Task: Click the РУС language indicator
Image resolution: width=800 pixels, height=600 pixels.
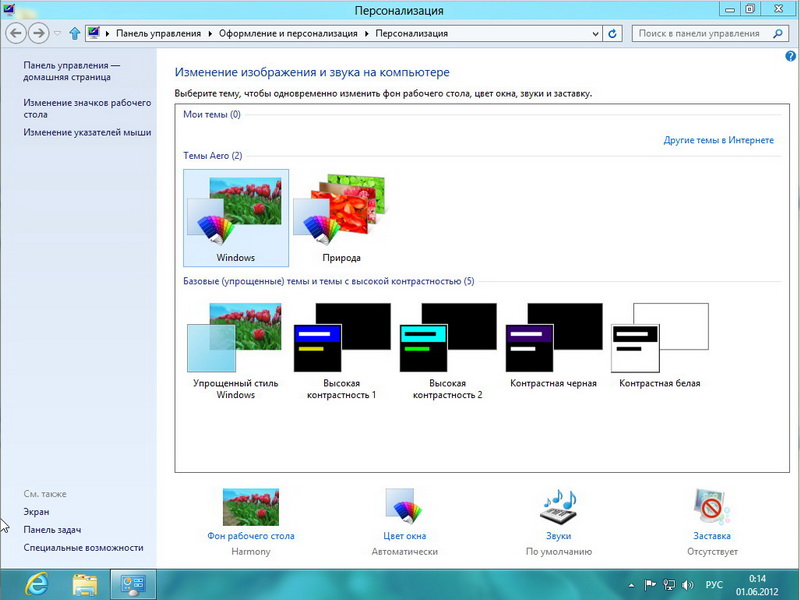Action: click(x=714, y=585)
